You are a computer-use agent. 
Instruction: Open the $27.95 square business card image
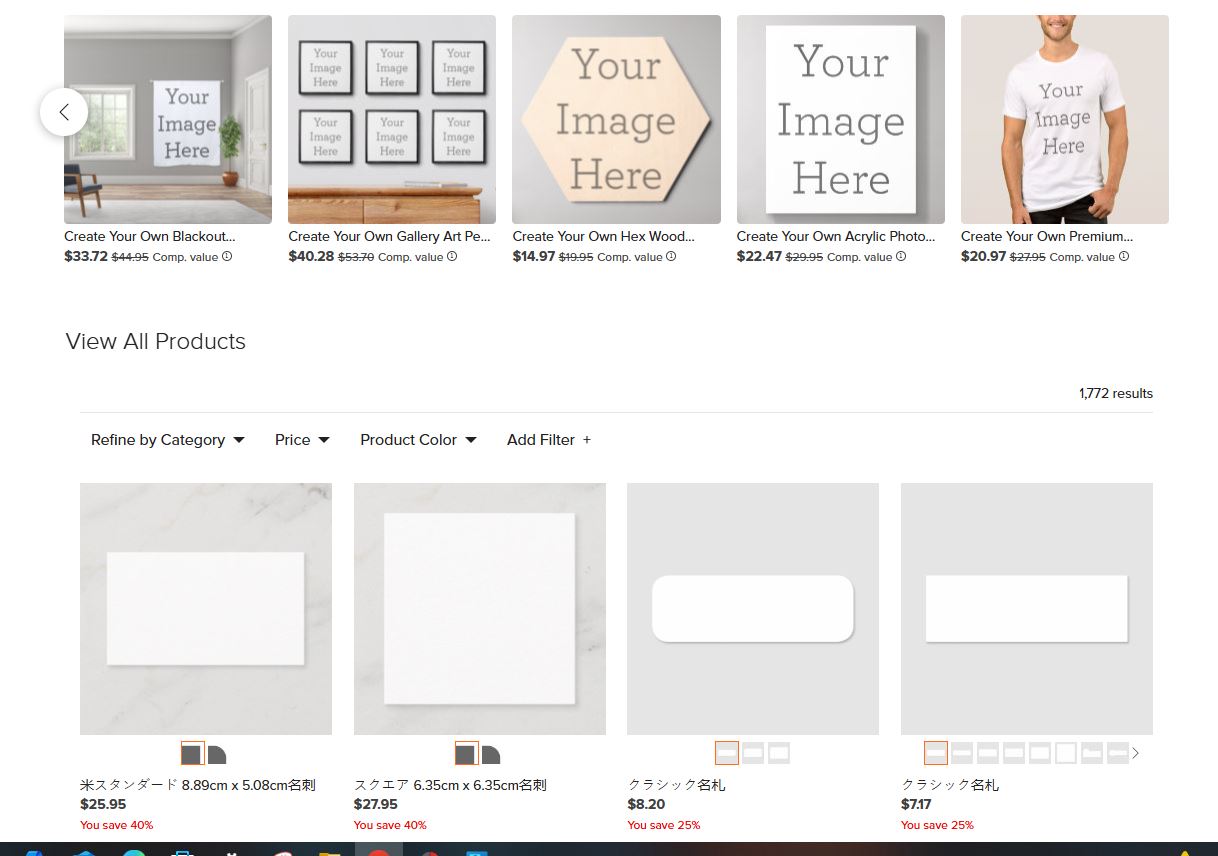pyautogui.click(x=480, y=609)
